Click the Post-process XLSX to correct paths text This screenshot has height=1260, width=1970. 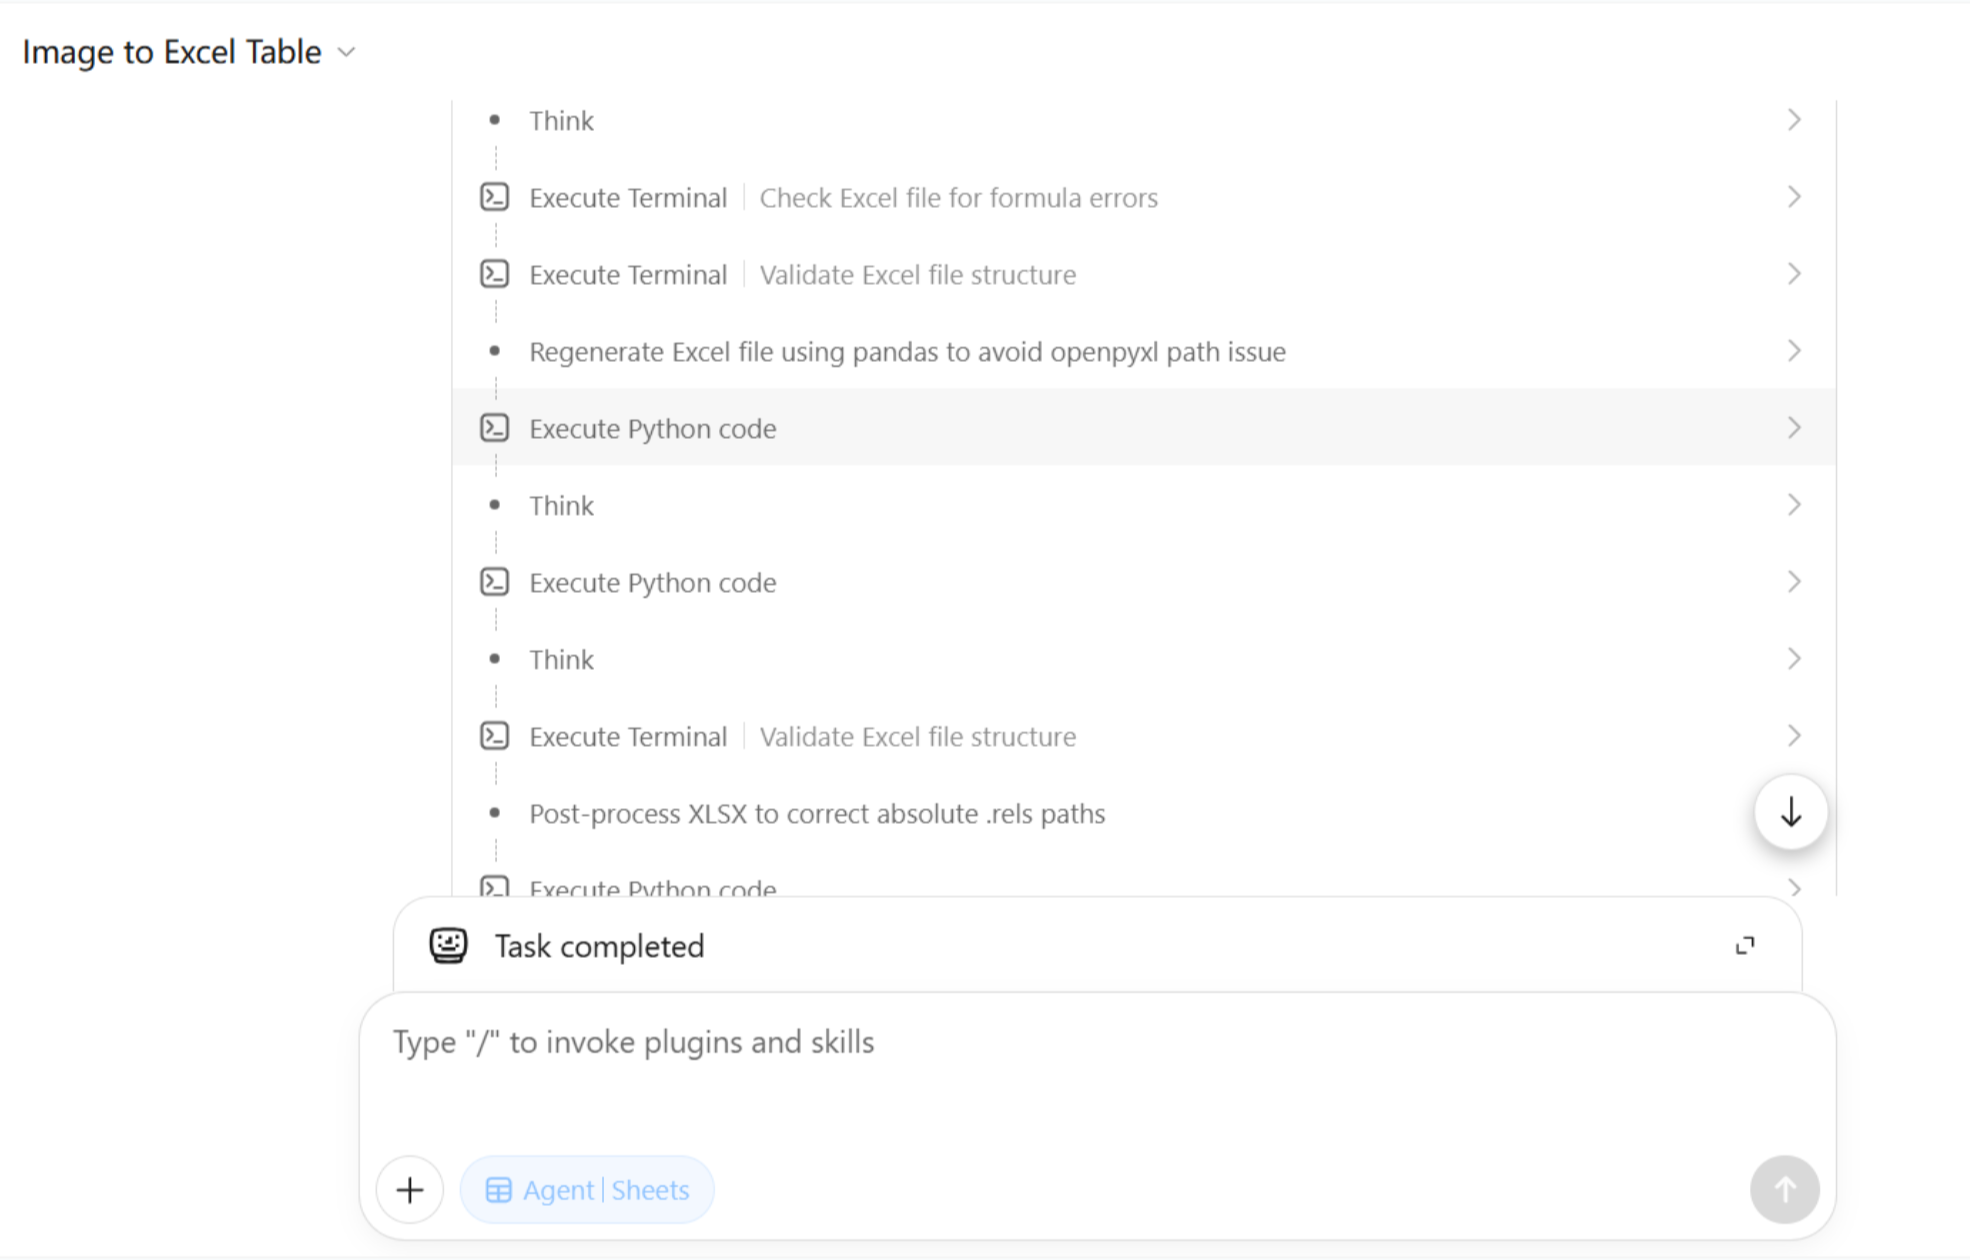pyautogui.click(x=817, y=813)
